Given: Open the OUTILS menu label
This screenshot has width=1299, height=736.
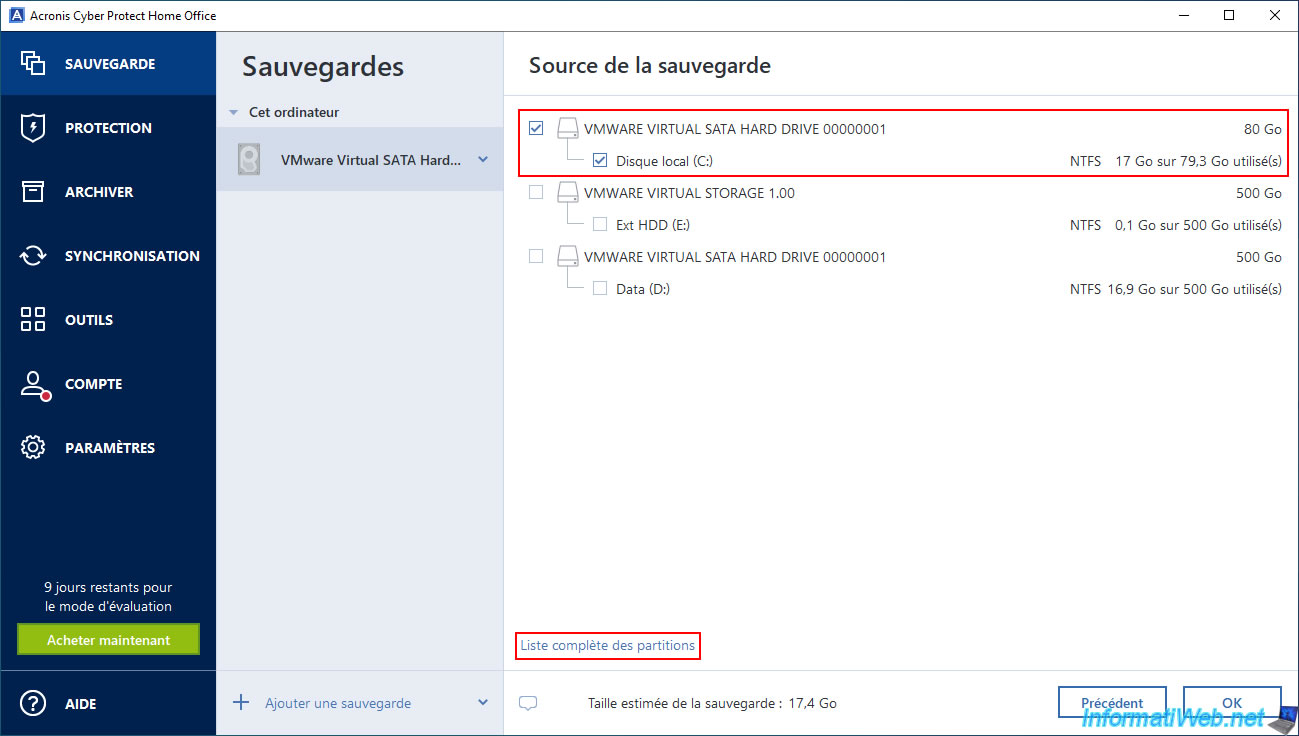Looking at the screenshot, I should 89,320.
